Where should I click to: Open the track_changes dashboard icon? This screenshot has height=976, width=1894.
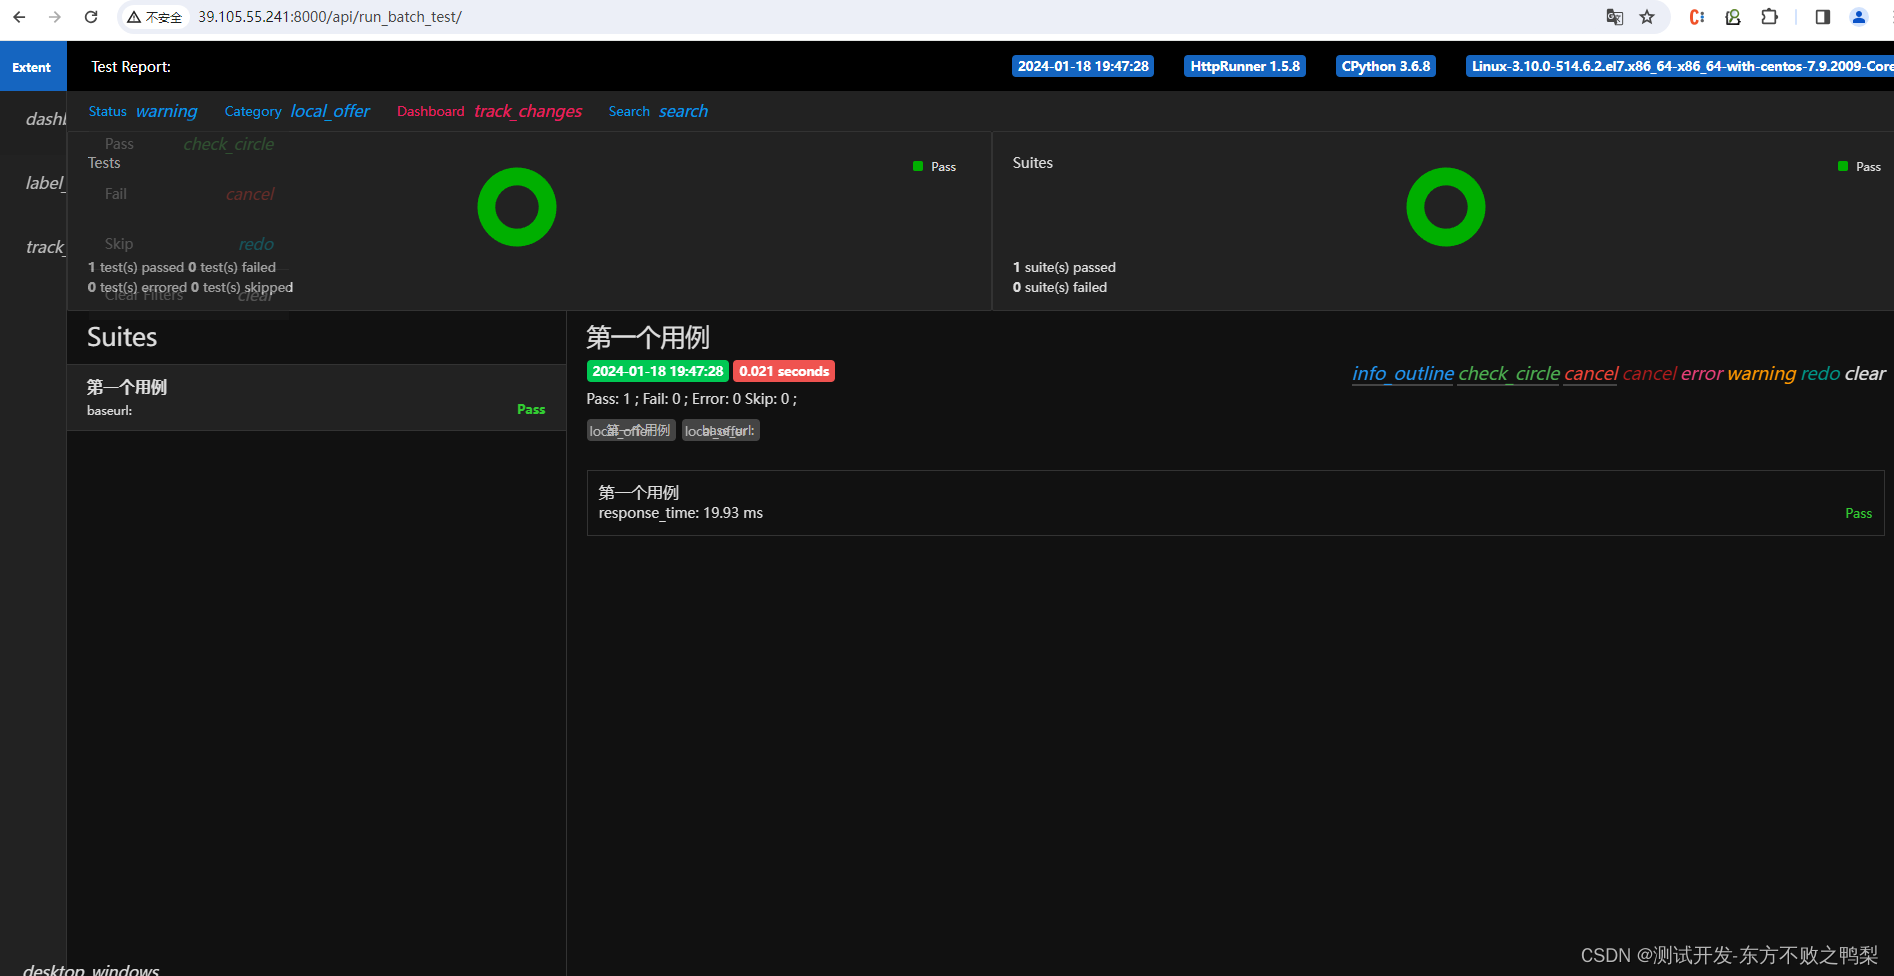point(528,111)
